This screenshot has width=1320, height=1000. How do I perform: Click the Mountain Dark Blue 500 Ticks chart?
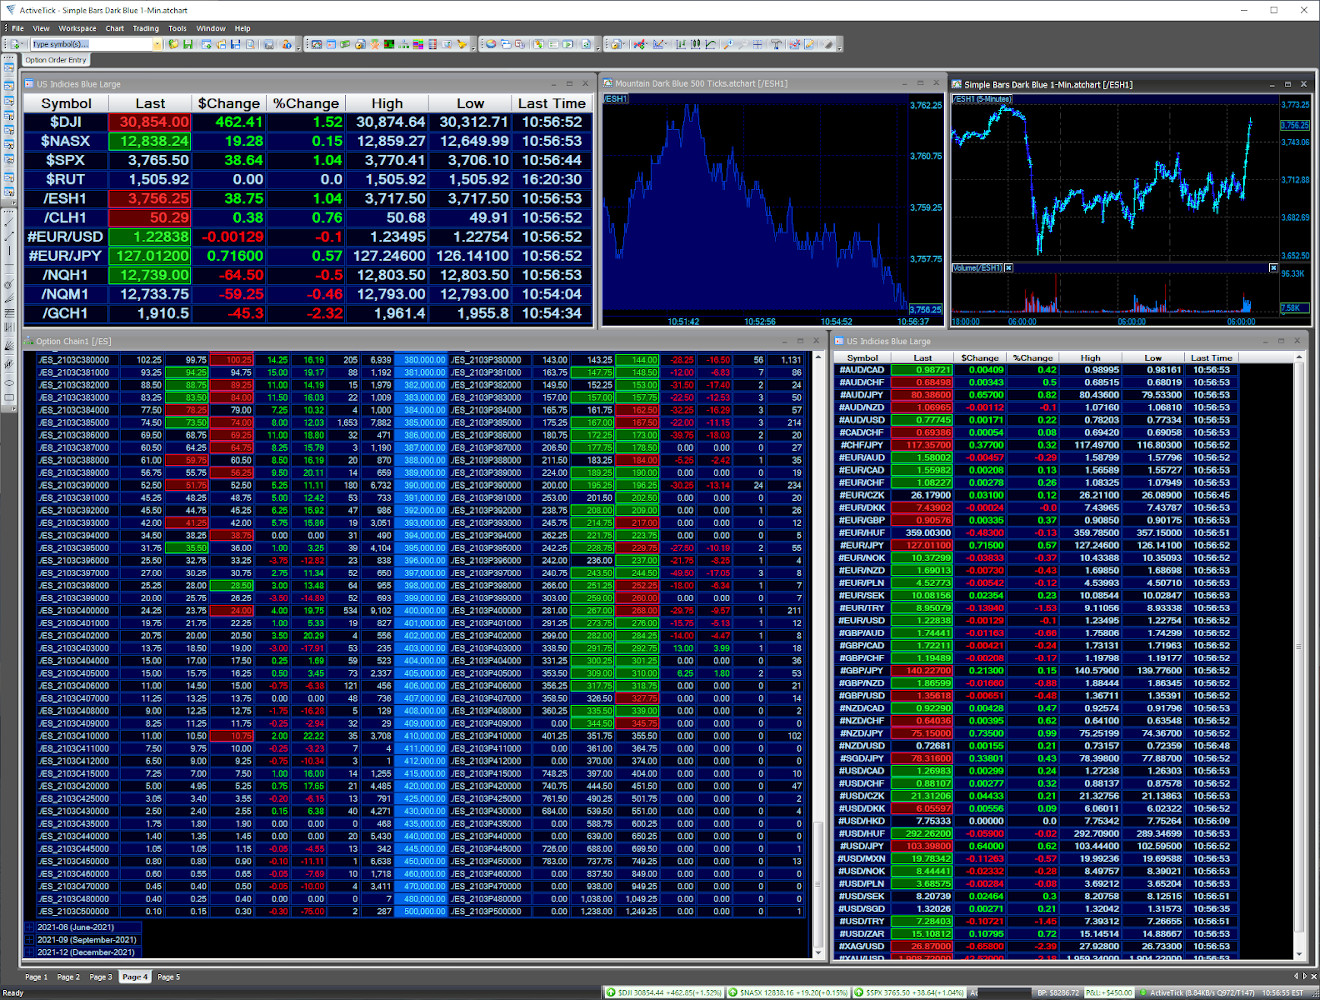click(x=770, y=210)
